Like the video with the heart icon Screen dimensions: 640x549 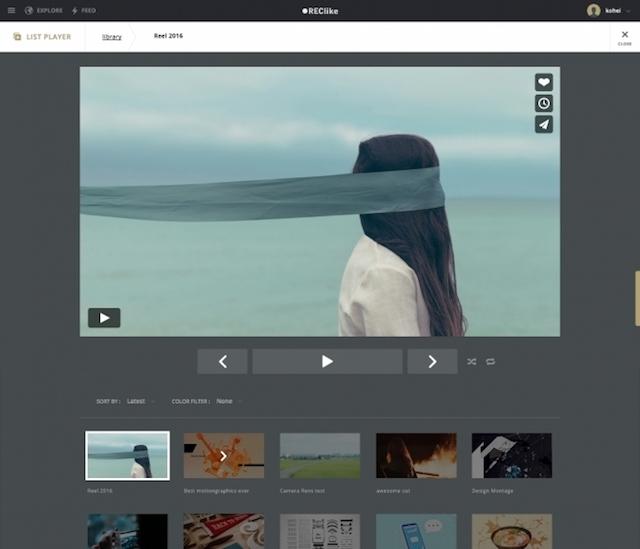pyautogui.click(x=543, y=83)
